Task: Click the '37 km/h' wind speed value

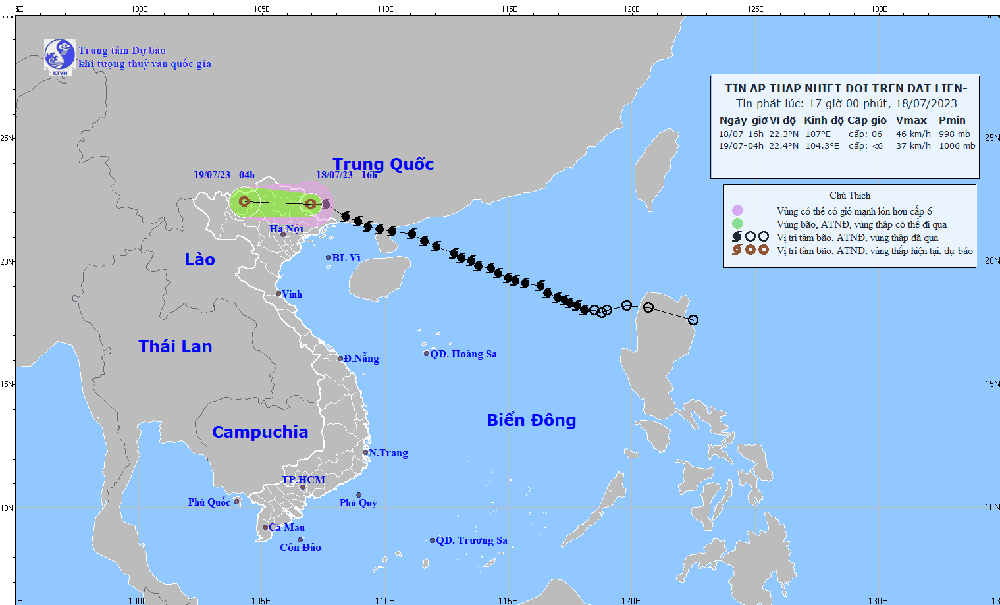Action: coord(913,146)
